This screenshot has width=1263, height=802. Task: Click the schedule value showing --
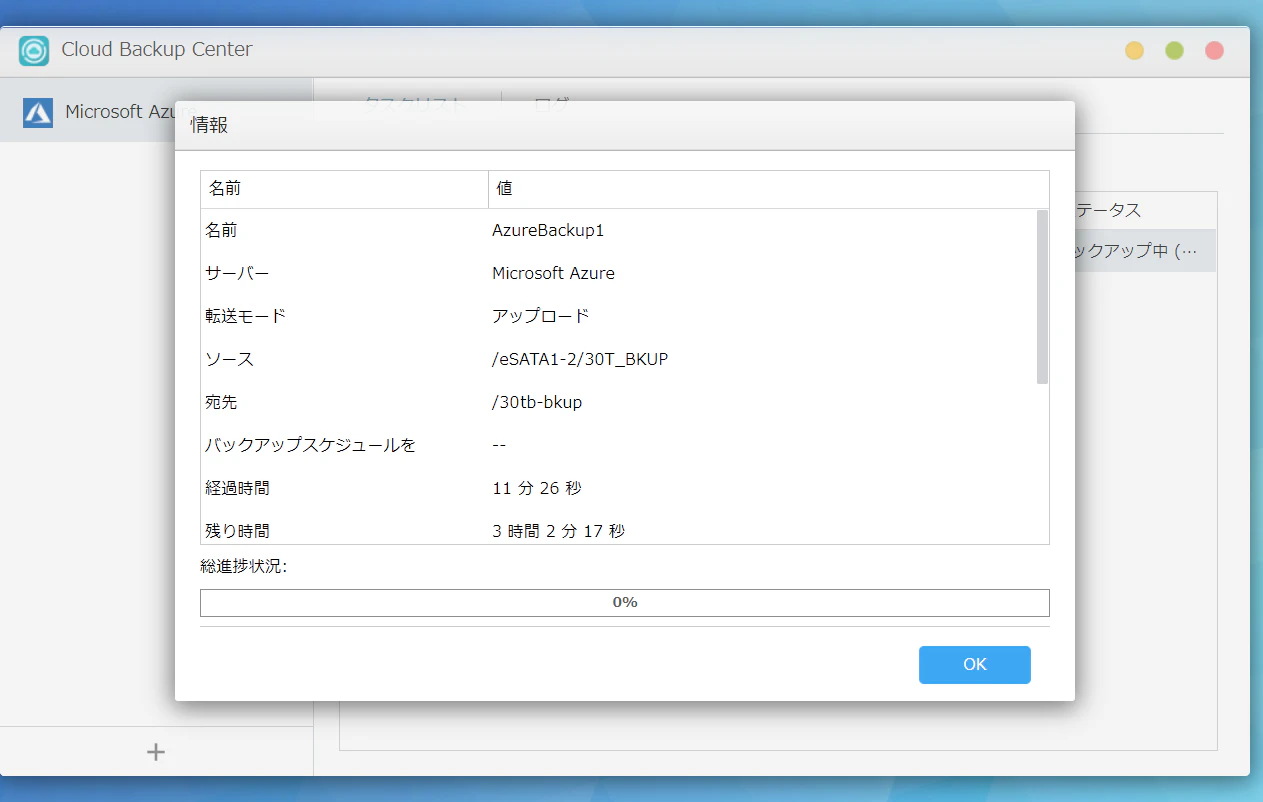pyautogui.click(x=499, y=445)
